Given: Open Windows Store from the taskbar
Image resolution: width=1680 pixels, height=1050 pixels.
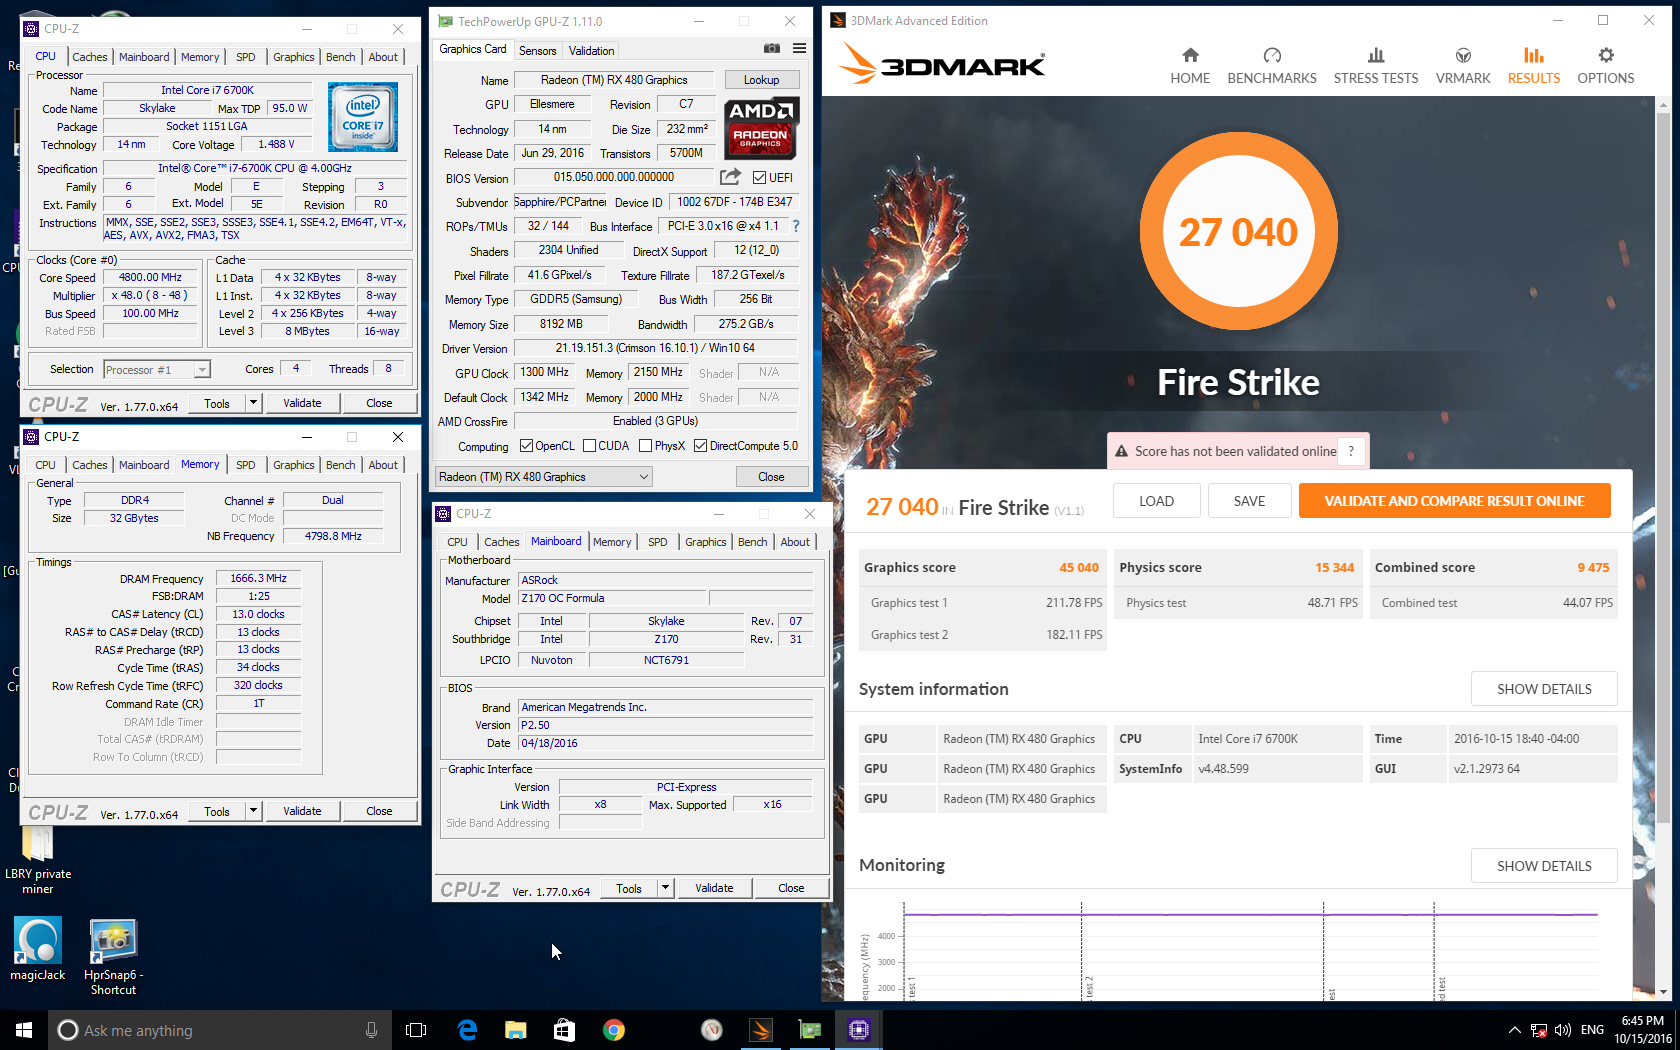Looking at the screenshot, I should click(x=565, y=1030).
